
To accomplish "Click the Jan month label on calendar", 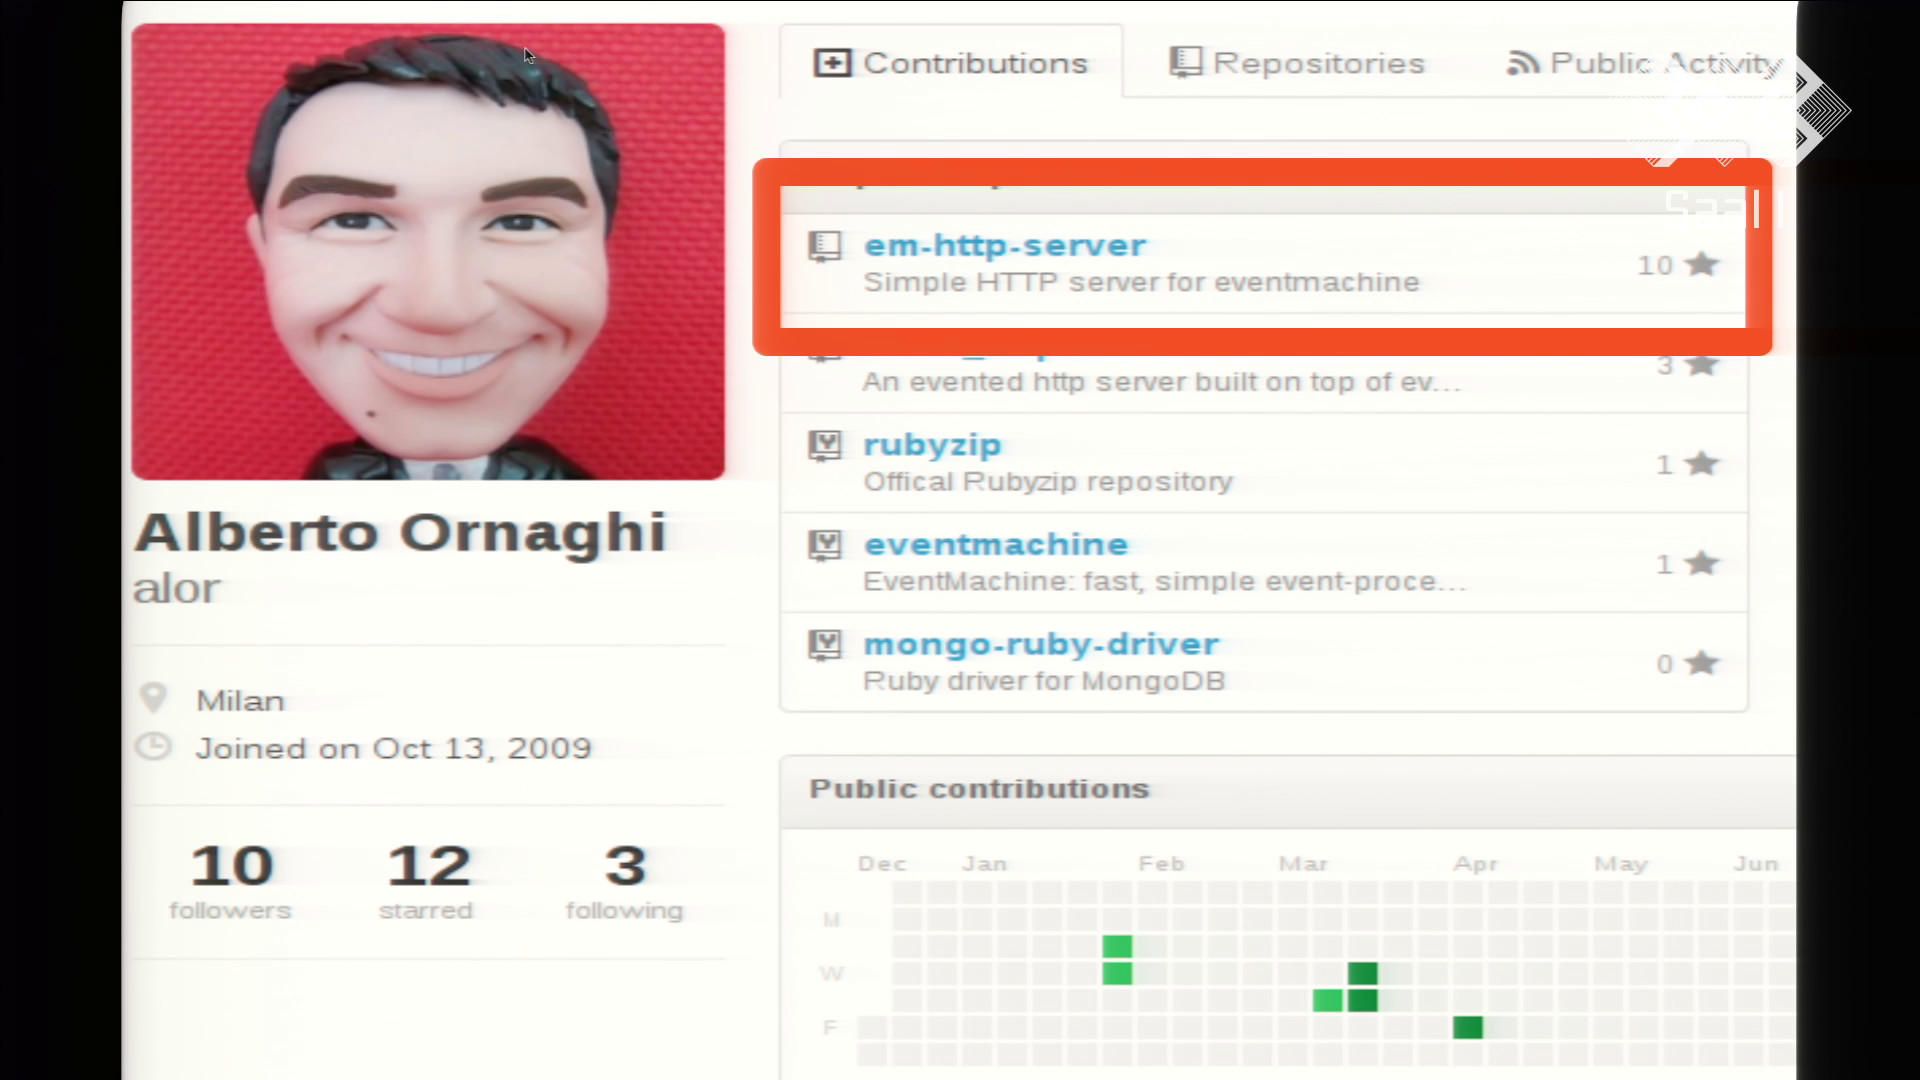I will click(x=984, y=864).
